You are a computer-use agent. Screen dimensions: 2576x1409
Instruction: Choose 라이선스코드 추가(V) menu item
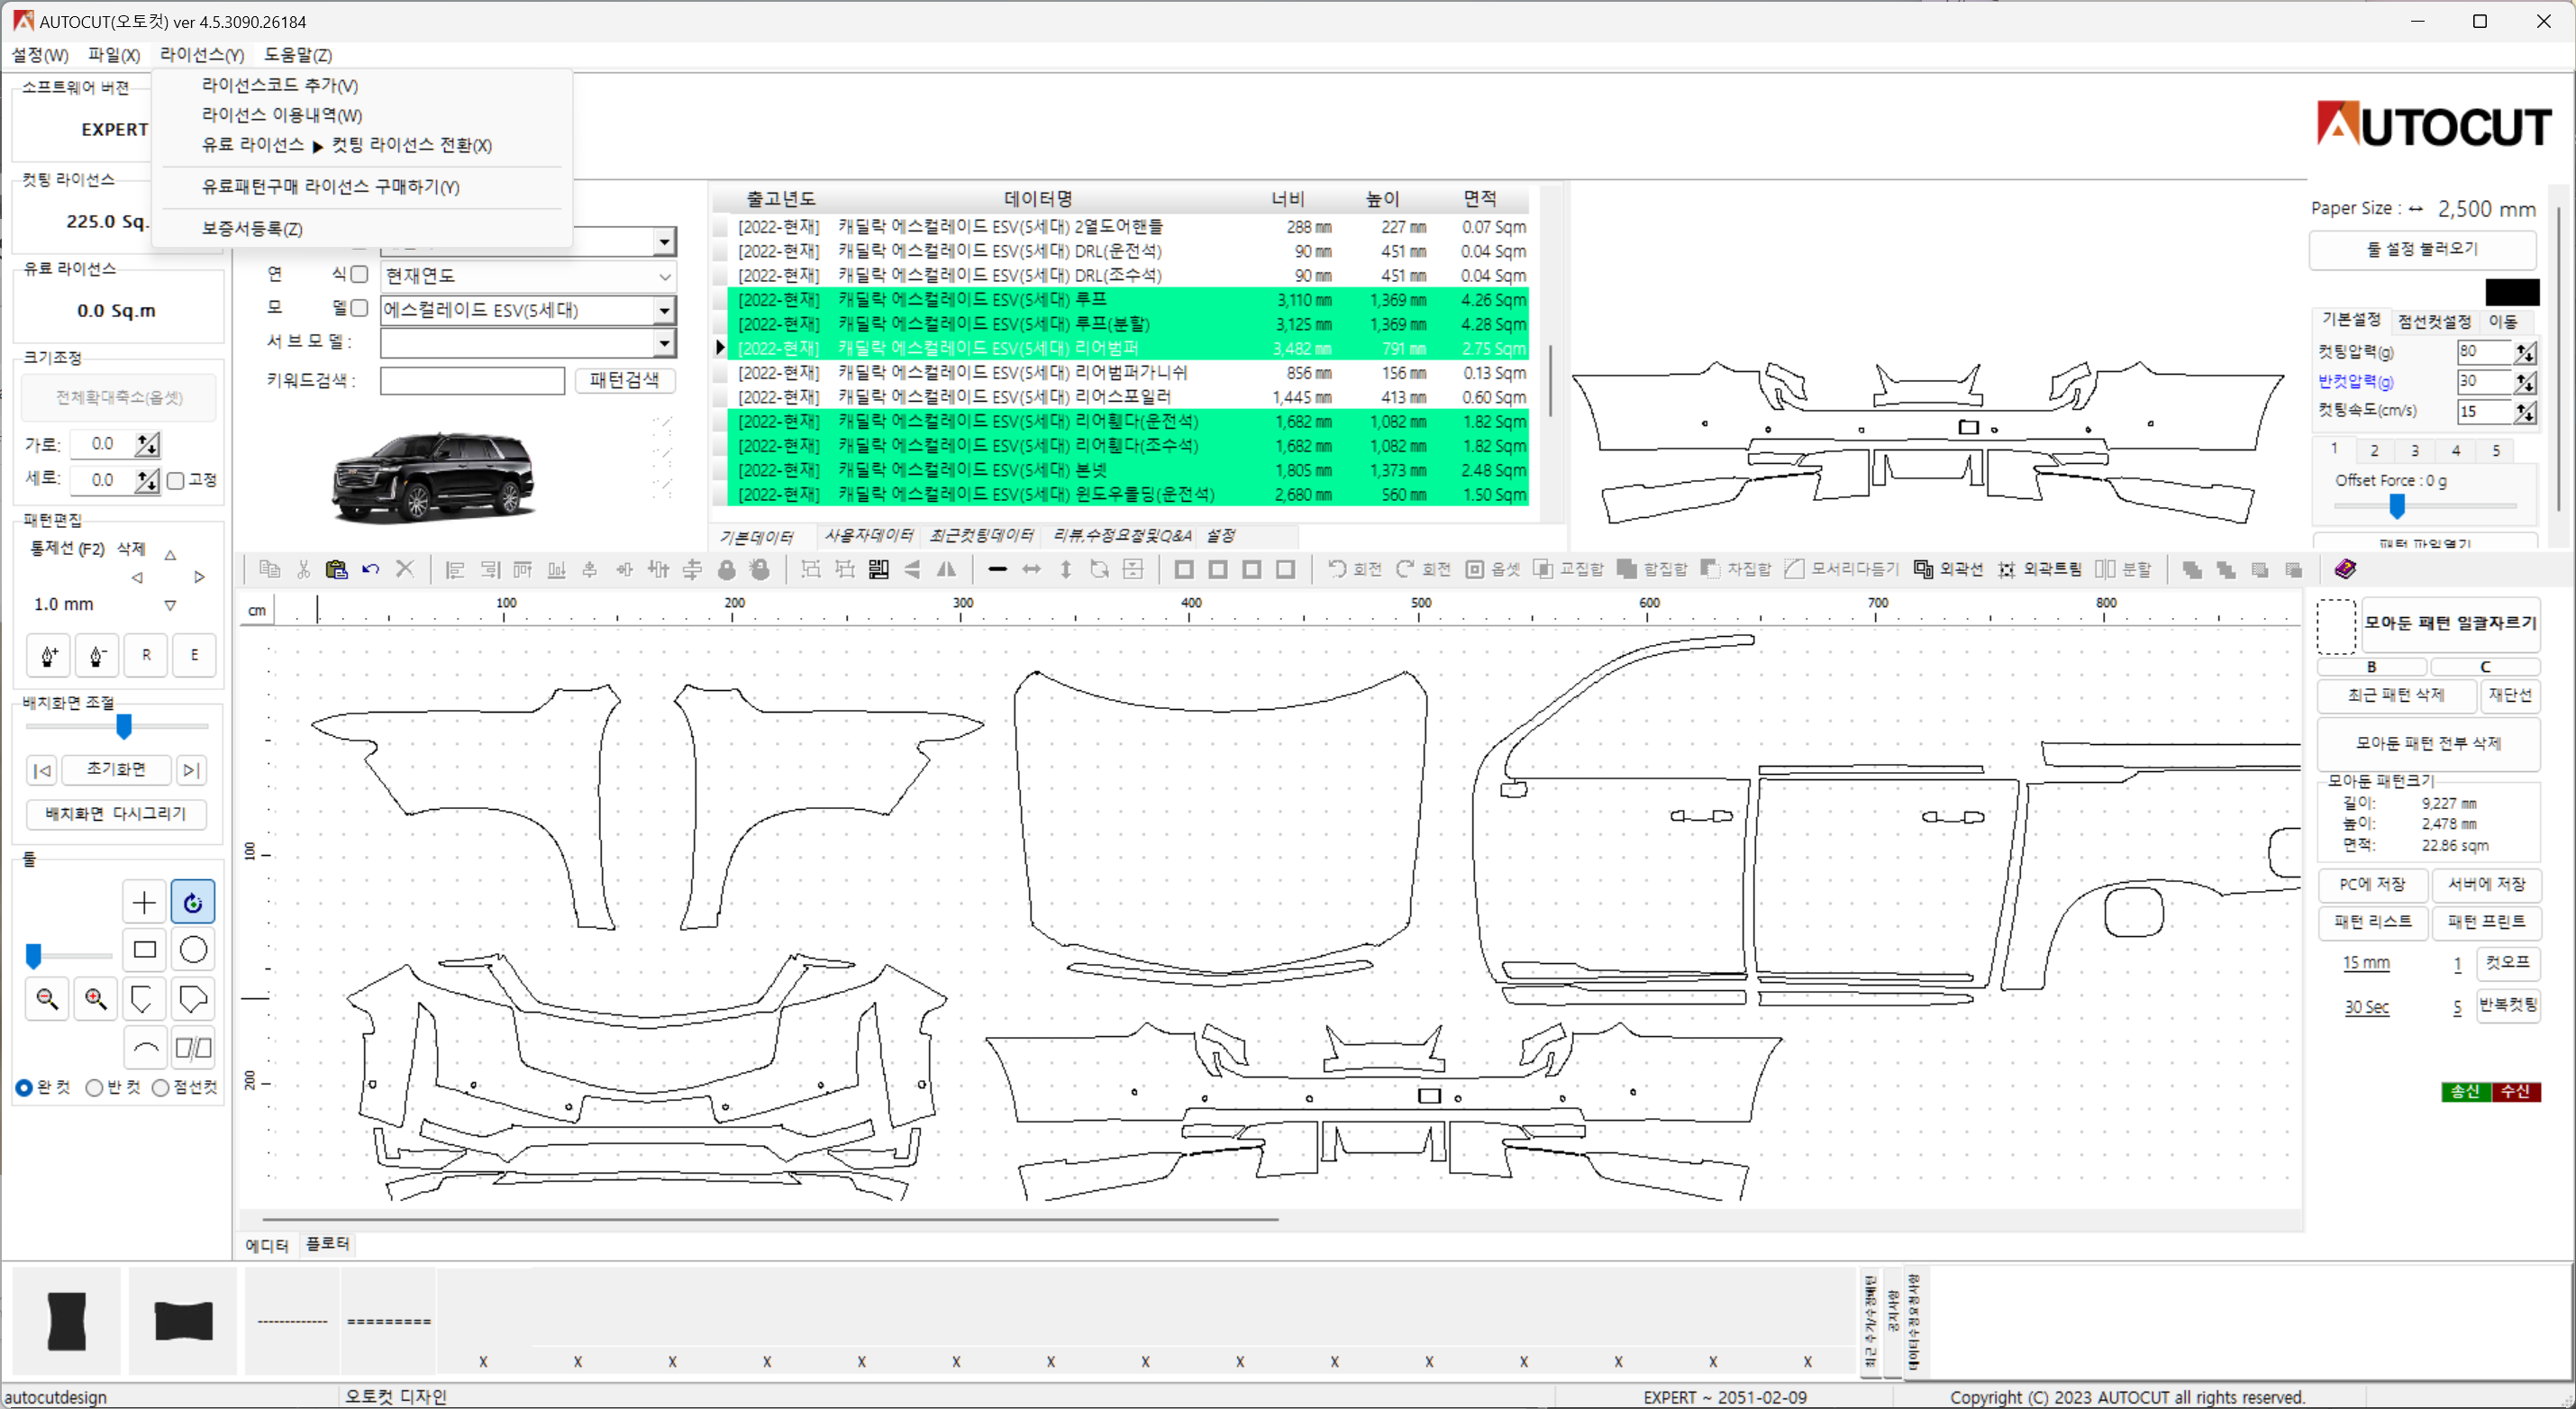tap(280, 86)
